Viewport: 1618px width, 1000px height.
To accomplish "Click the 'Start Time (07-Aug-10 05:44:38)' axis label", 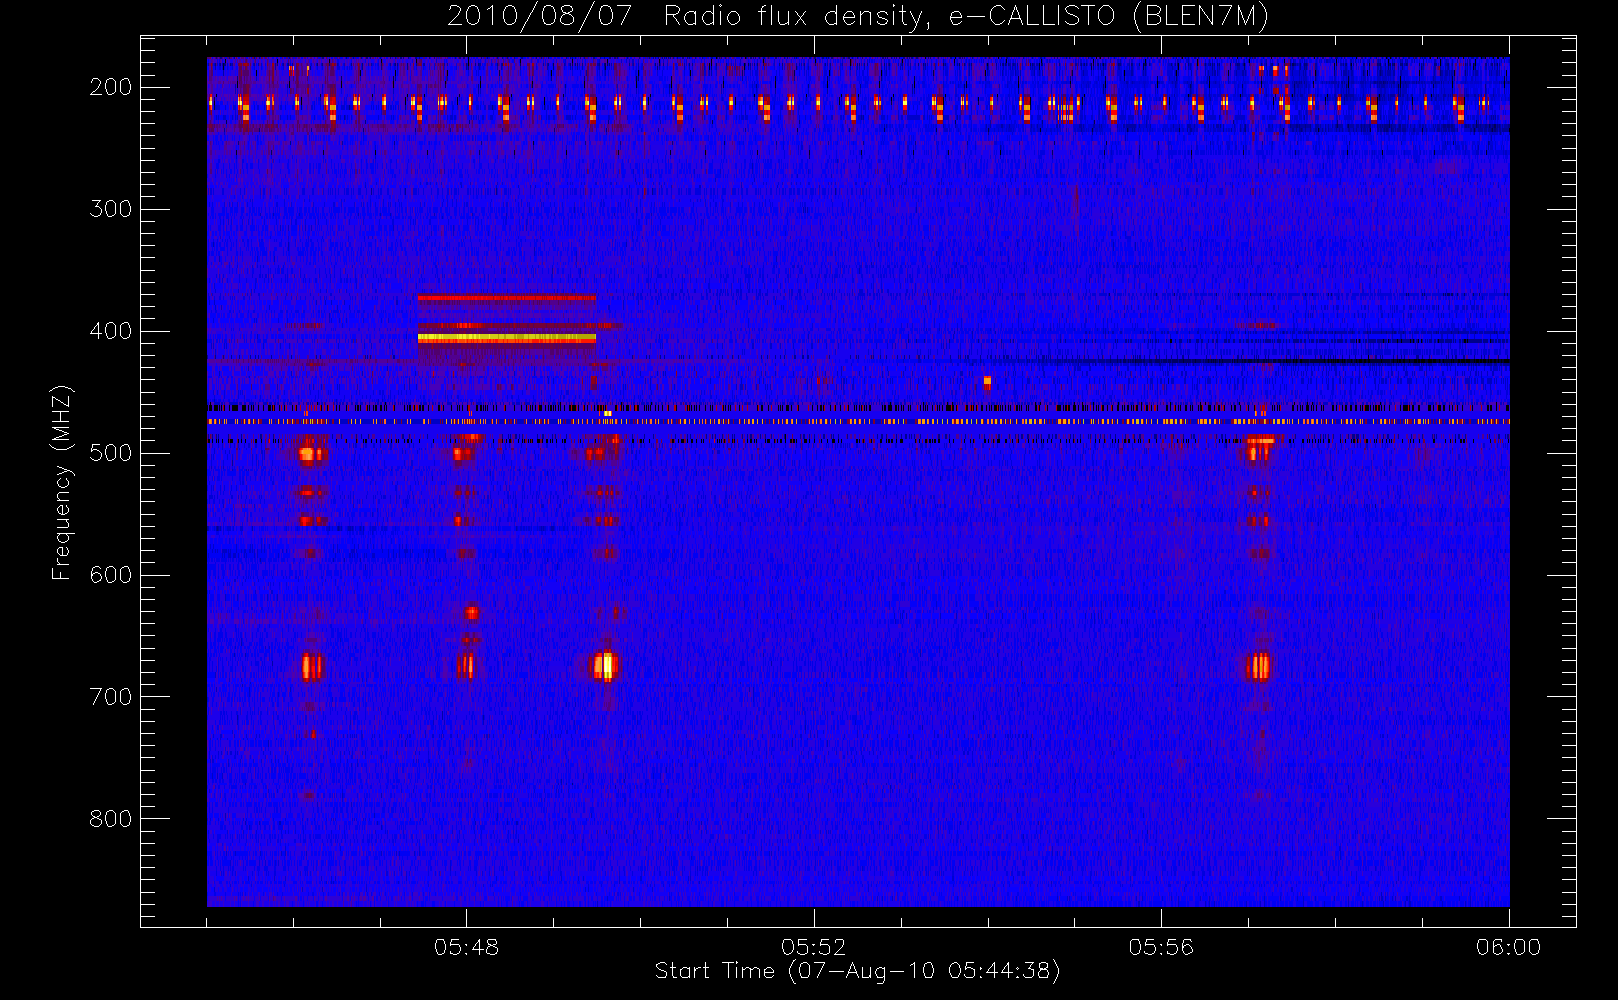I will pyautogui.click(x=857, y=971).
